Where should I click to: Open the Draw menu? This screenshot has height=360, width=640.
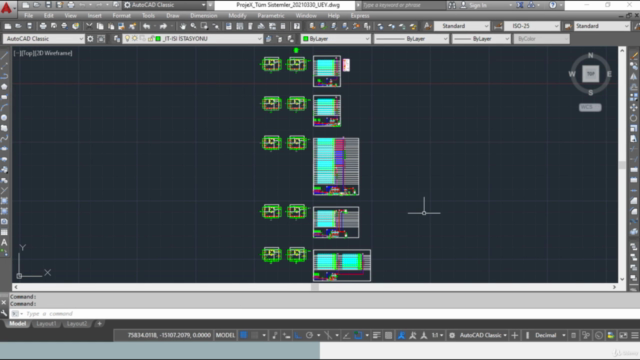click(x=173, y=16)
